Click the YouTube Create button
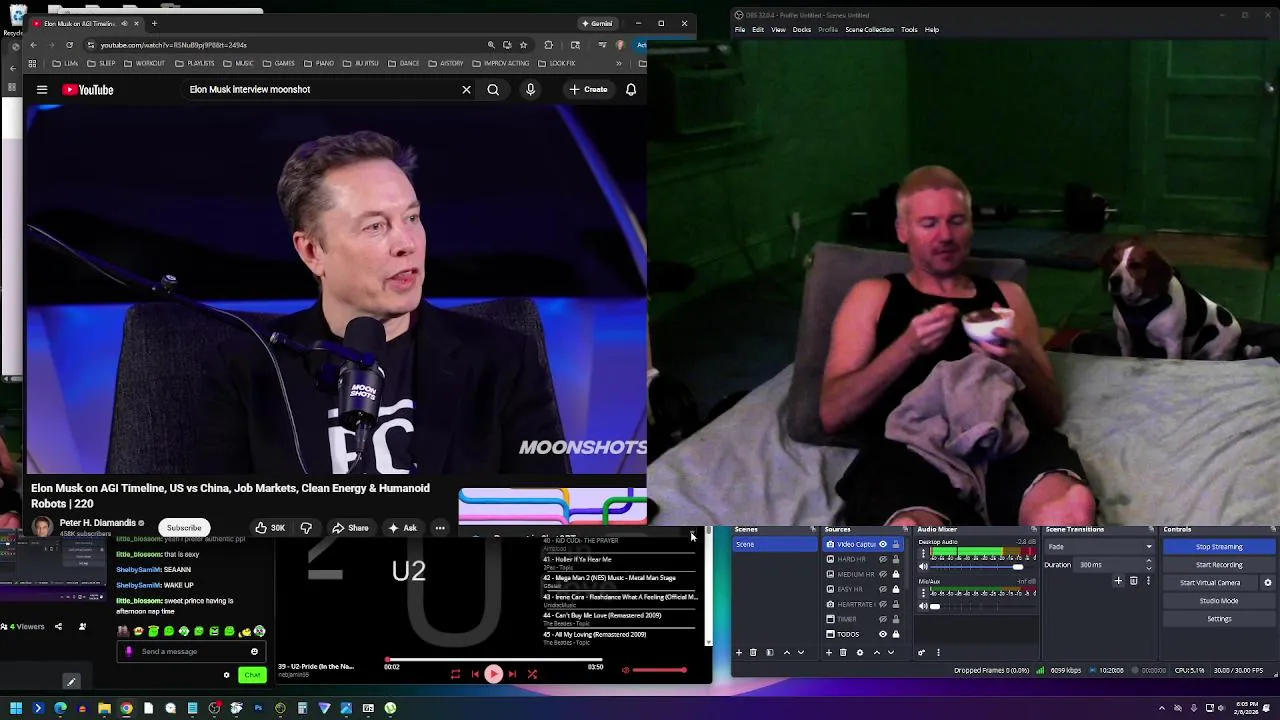This screenshot has width=1280, height=720. (588, 90)
